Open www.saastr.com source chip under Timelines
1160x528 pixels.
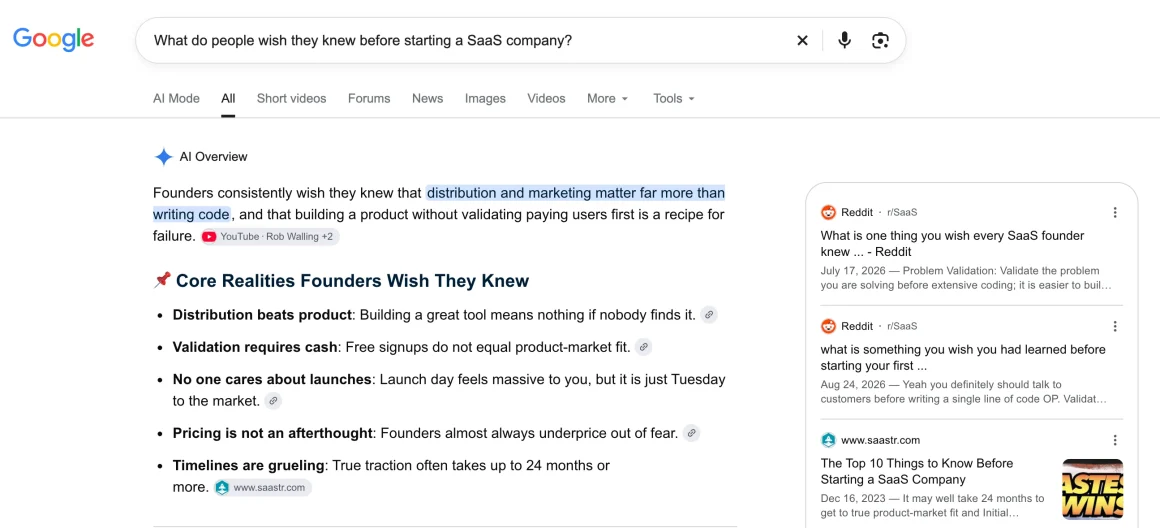(263, 487)
